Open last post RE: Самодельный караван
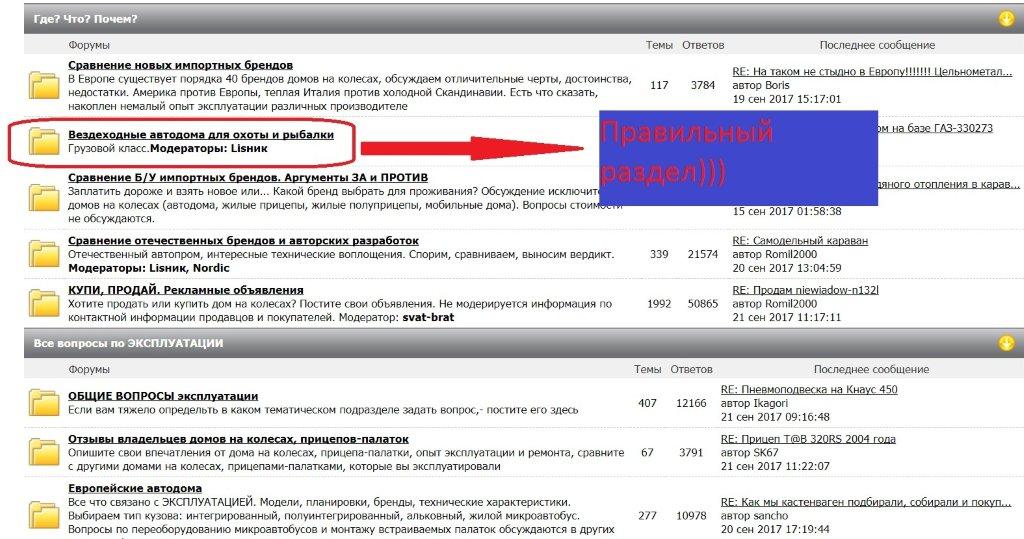The height and width of the screenshot is (539, 1024). click(800, 240)
